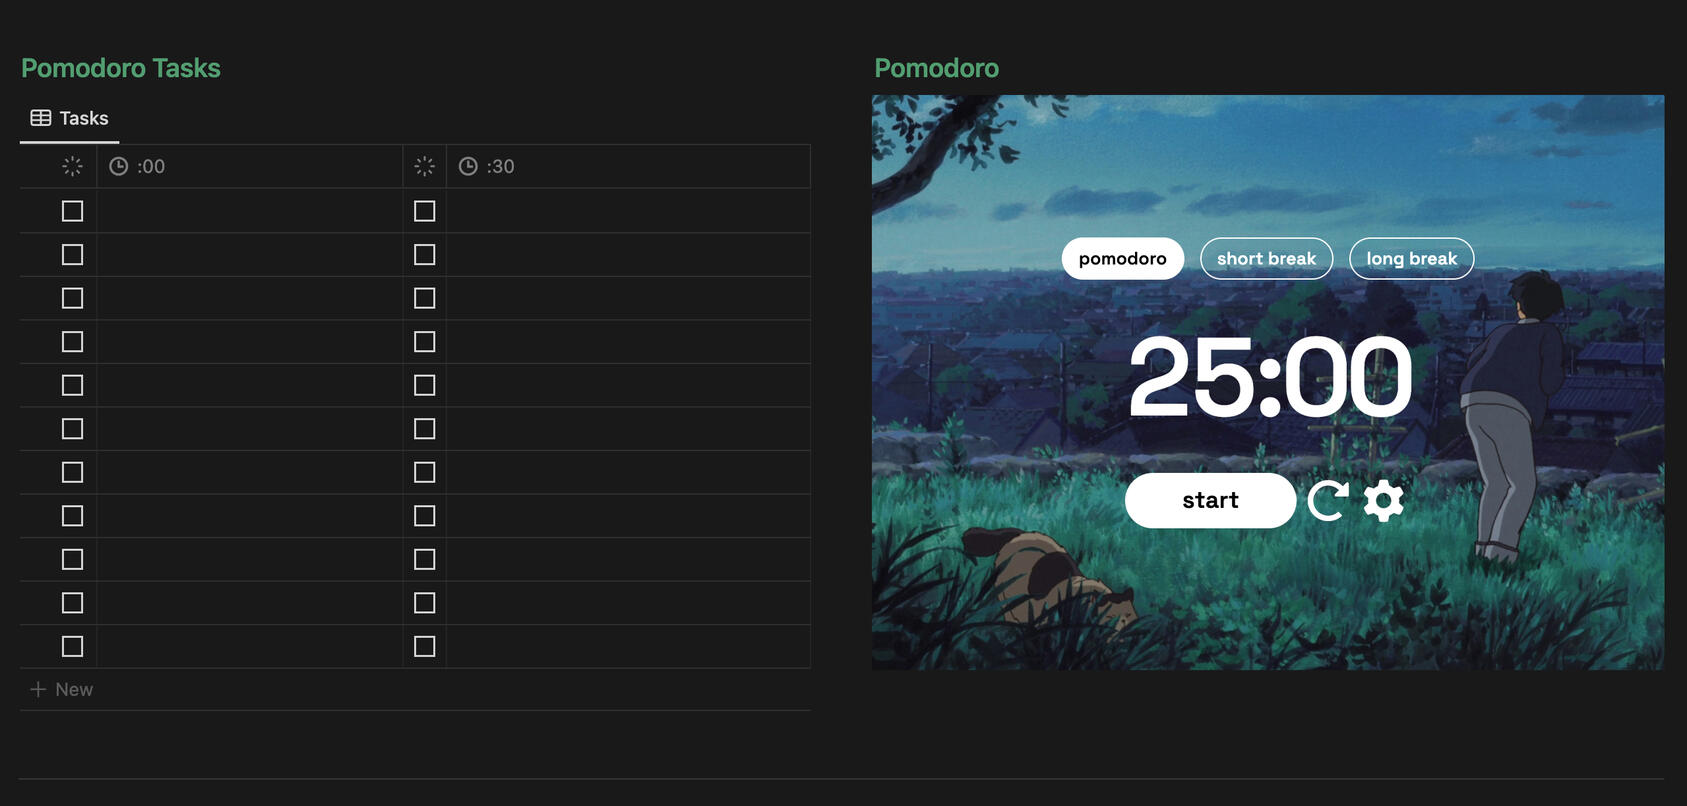Click clock icon in :30 column header
This screenshot has width=1687, height=806.
coord(468,166)
